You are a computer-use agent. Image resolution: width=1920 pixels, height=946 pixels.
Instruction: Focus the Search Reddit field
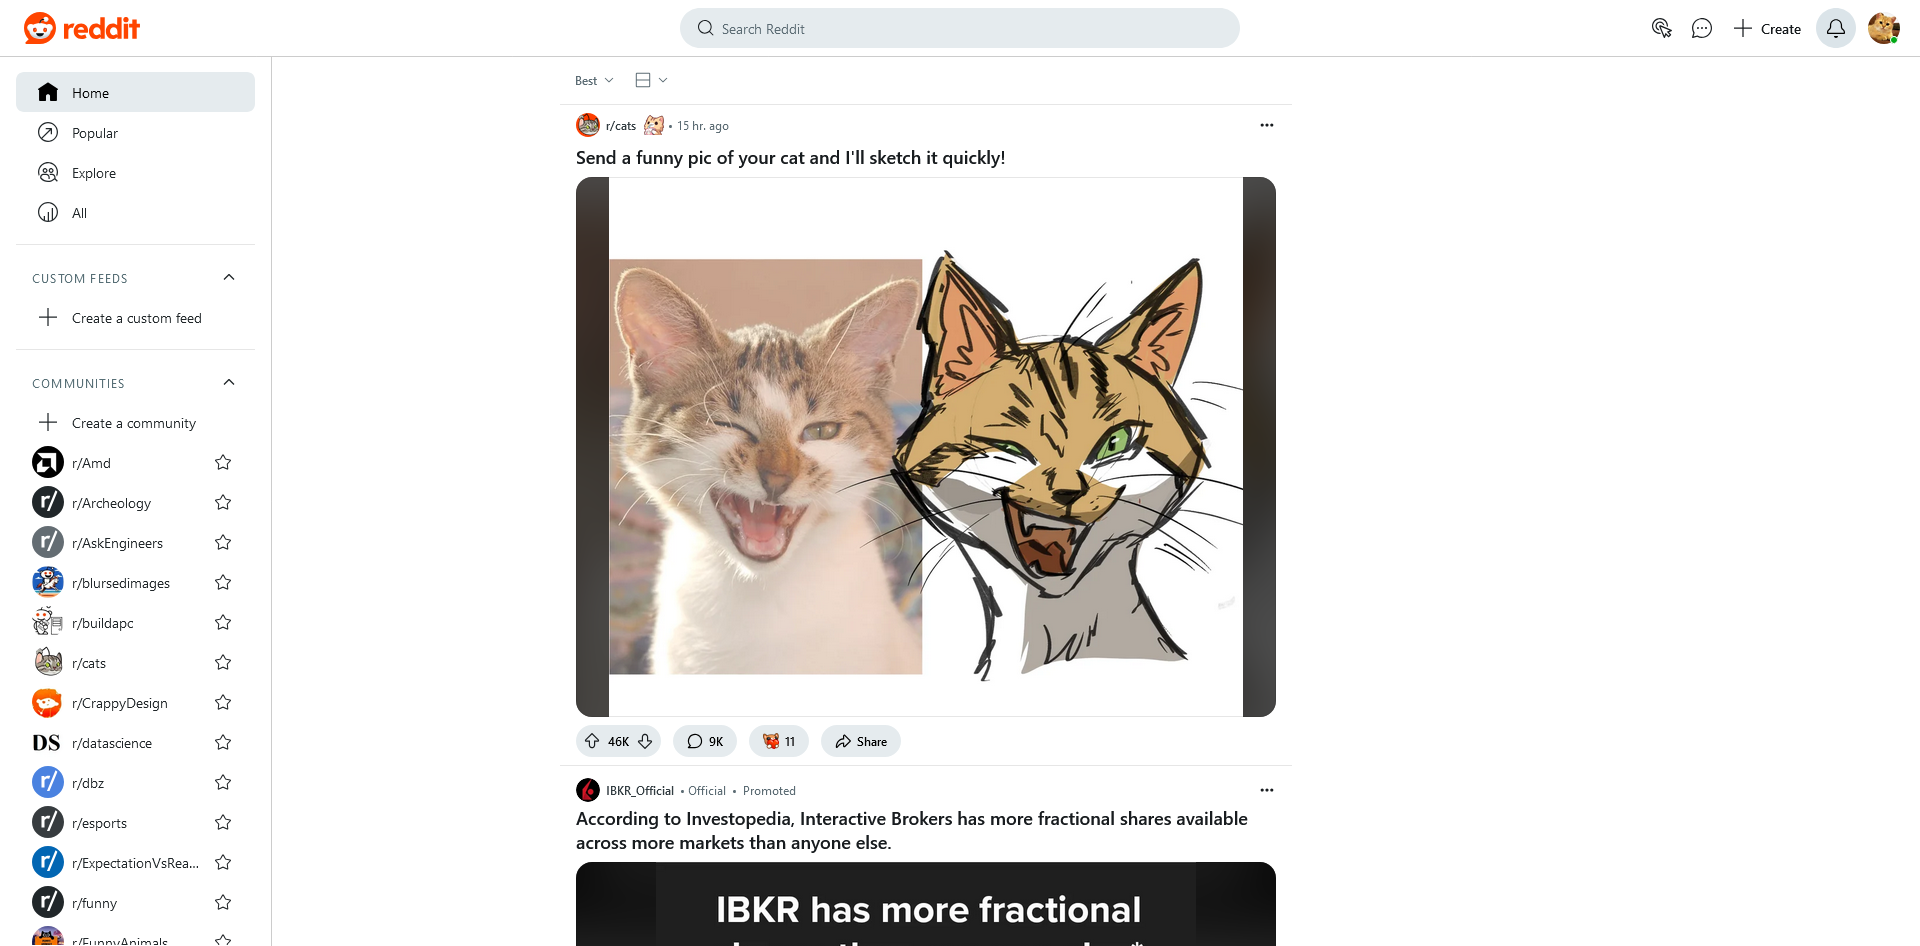[960, 29]
